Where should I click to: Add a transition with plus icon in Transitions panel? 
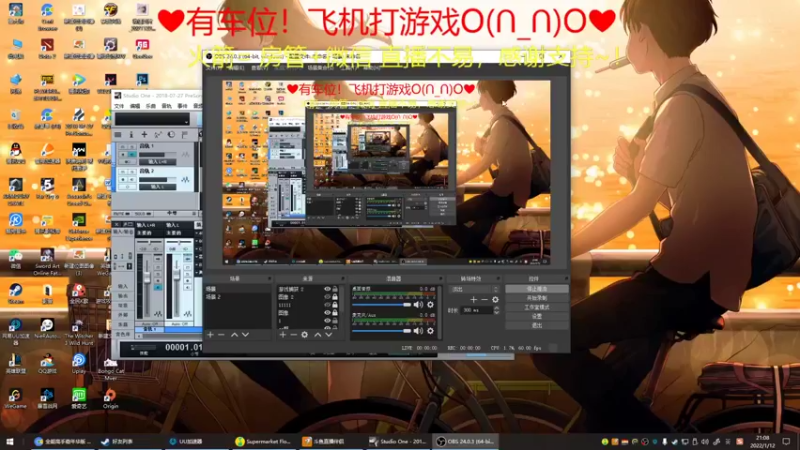click(473, 299)
